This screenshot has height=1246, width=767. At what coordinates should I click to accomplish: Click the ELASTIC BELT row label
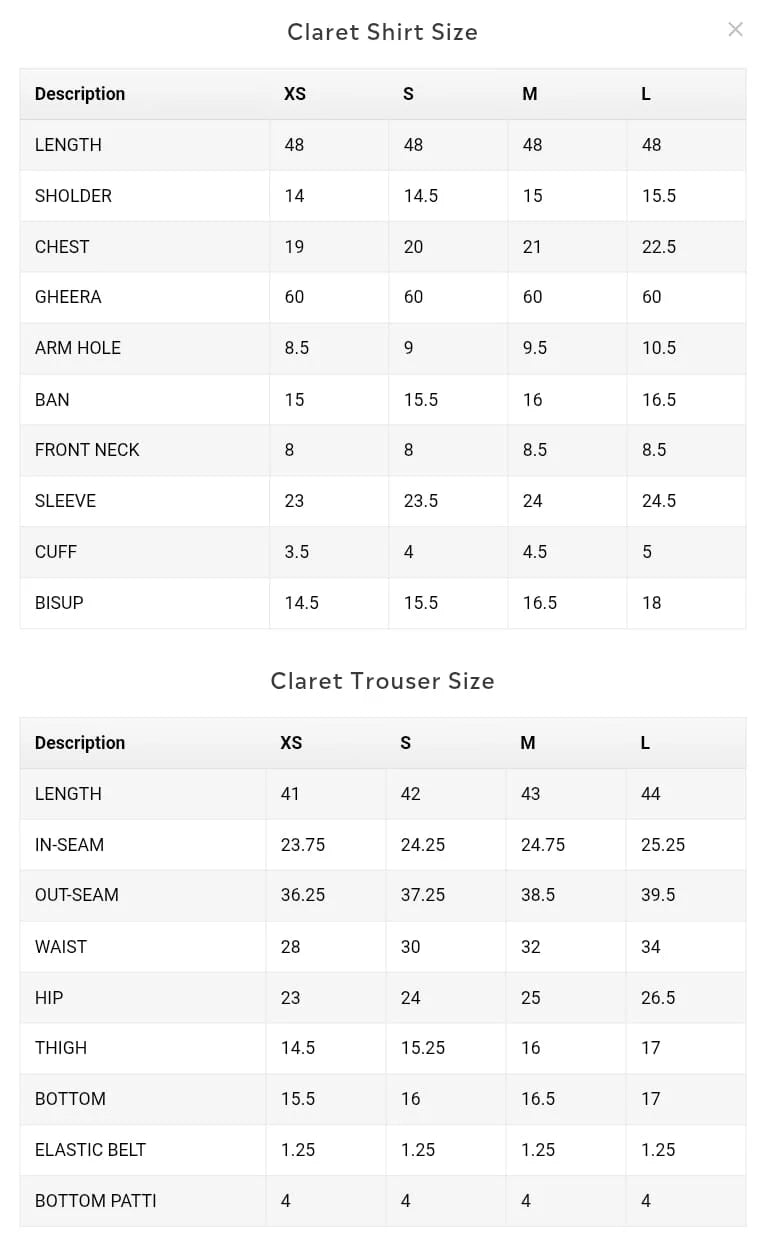[90, 1150]
